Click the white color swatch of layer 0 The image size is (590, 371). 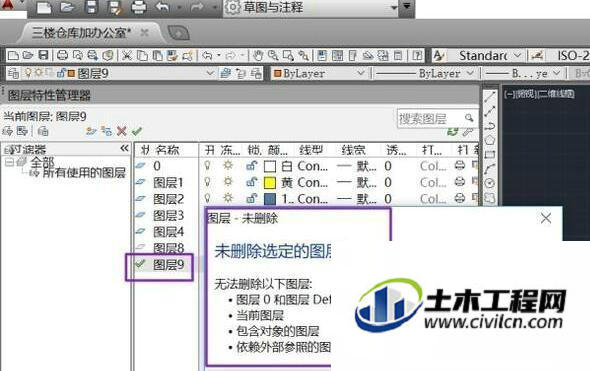[x=270, y=166]
